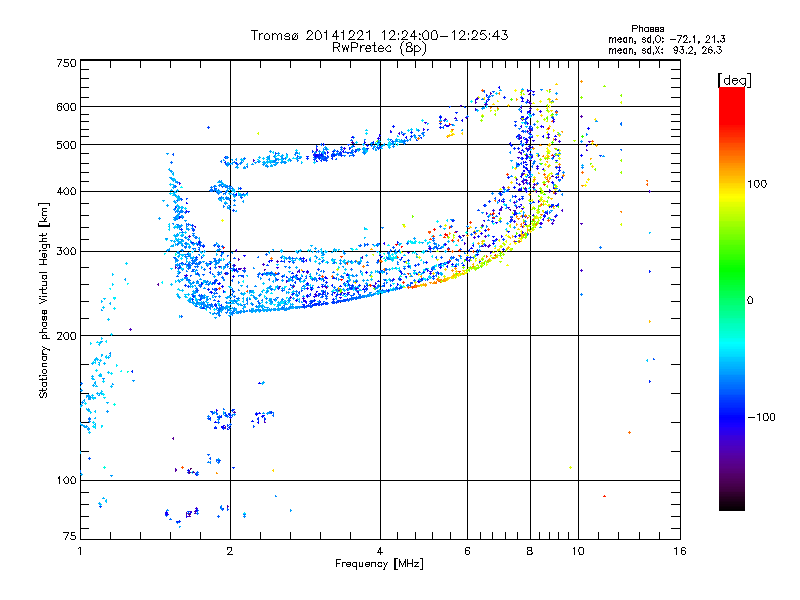The height and width of the screenshot is (600, 800).
Task: Click the colorbar tick label '100'
Action: (x=757, y=184)
